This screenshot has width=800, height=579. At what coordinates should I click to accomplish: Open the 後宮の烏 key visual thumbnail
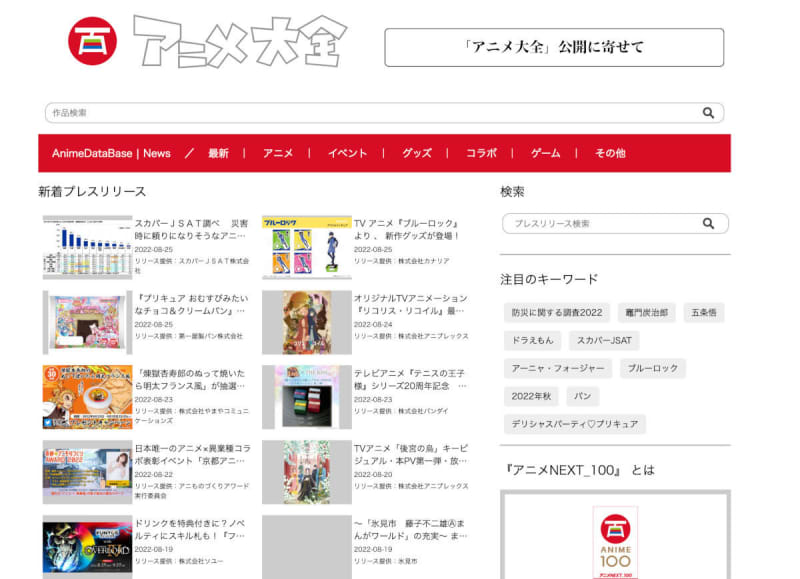coord(307,472)
